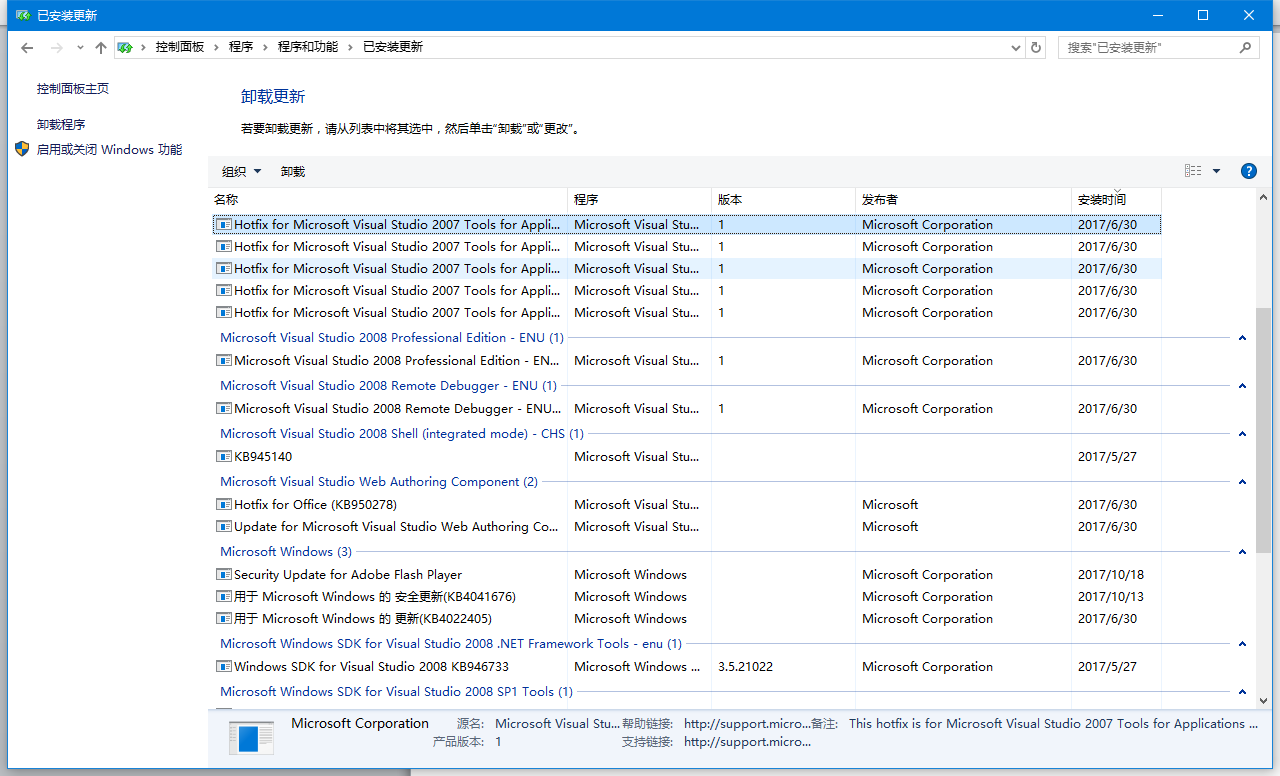Click the vertical scrollbar down arrow
Viewport: 1280px width, 776px height.
[1264, 701]
